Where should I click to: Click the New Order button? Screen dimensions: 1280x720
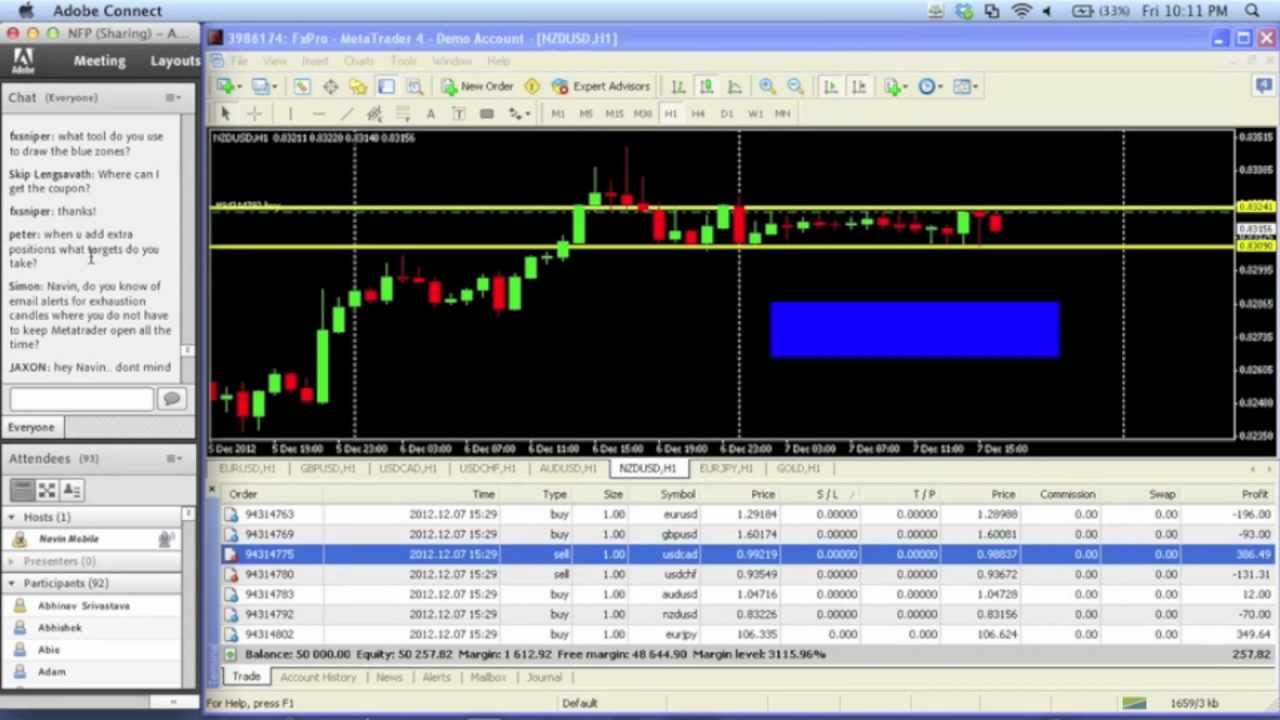[477, 86]
